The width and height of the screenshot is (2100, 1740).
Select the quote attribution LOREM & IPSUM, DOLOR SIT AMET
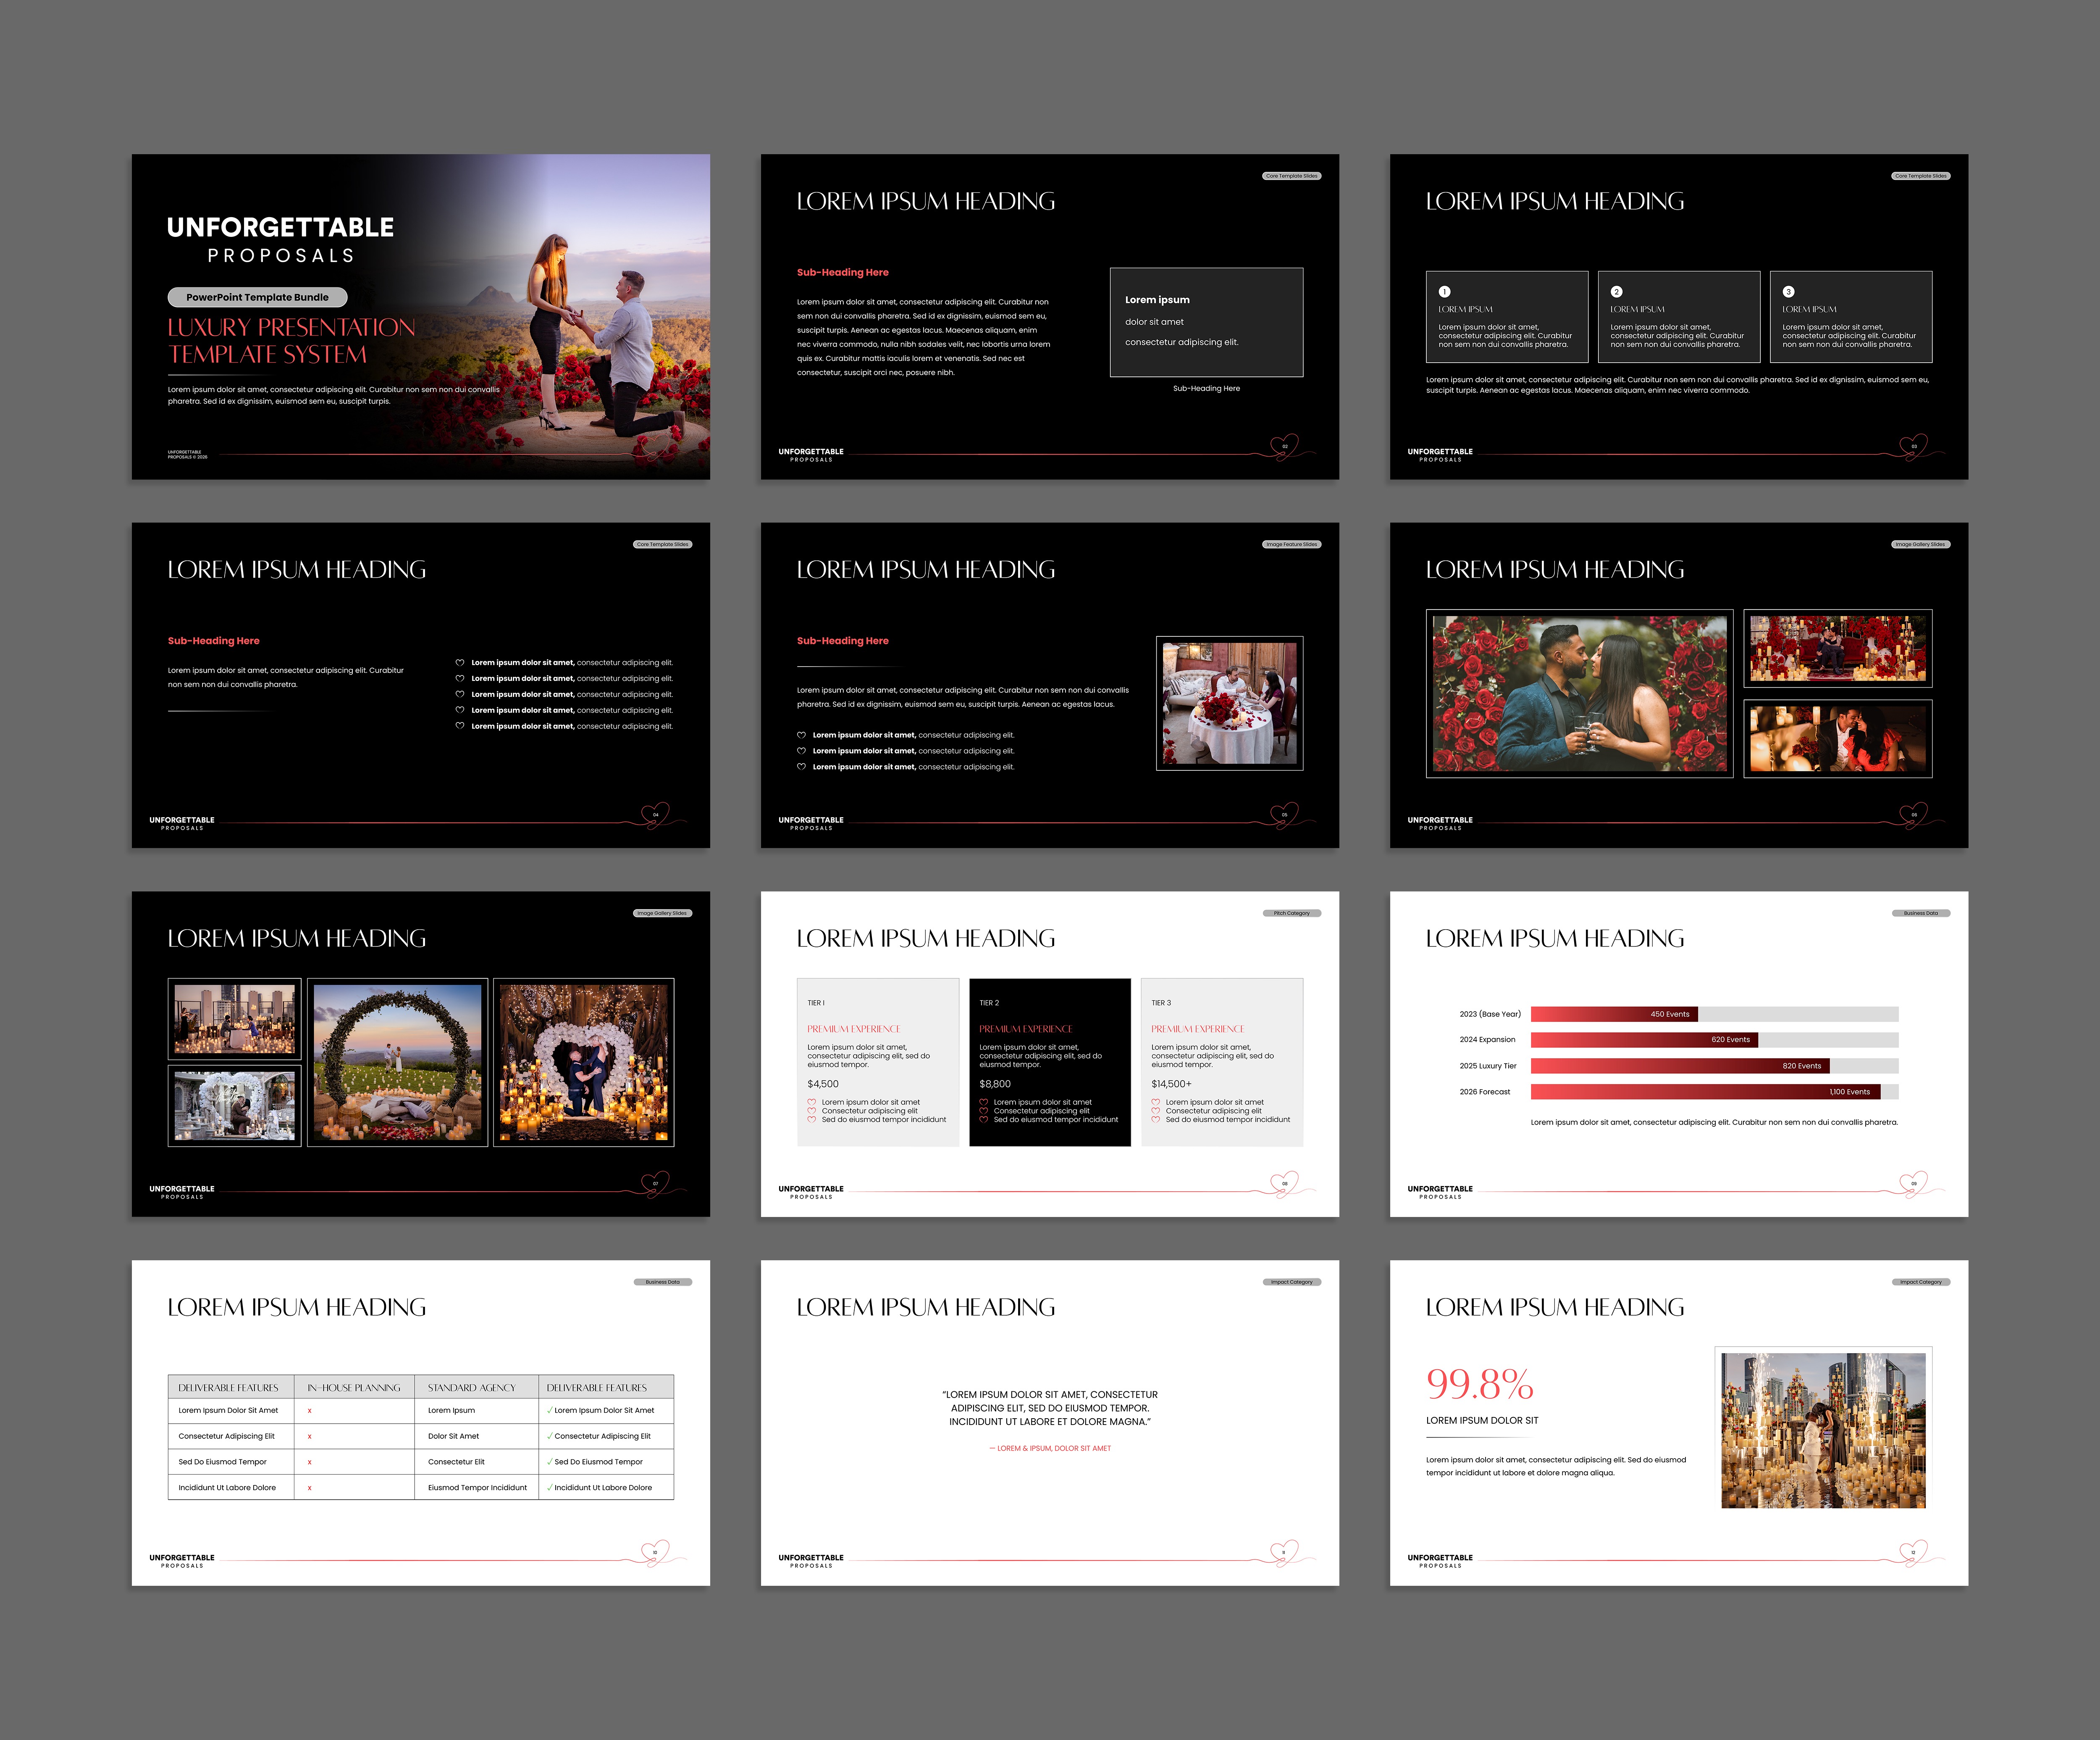tap(1050, 1448)
